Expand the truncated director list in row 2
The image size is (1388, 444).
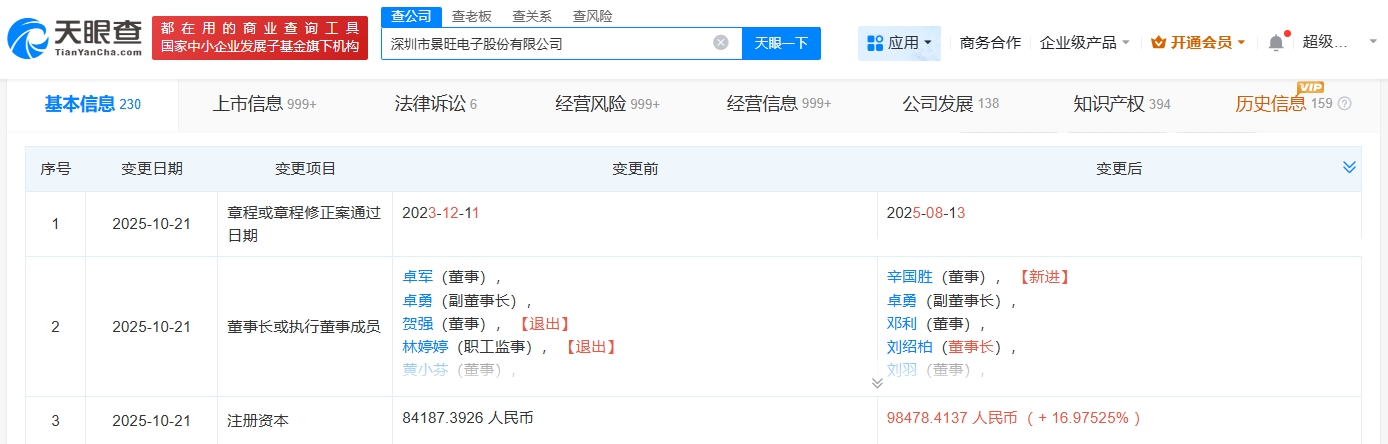click(877, 383)
